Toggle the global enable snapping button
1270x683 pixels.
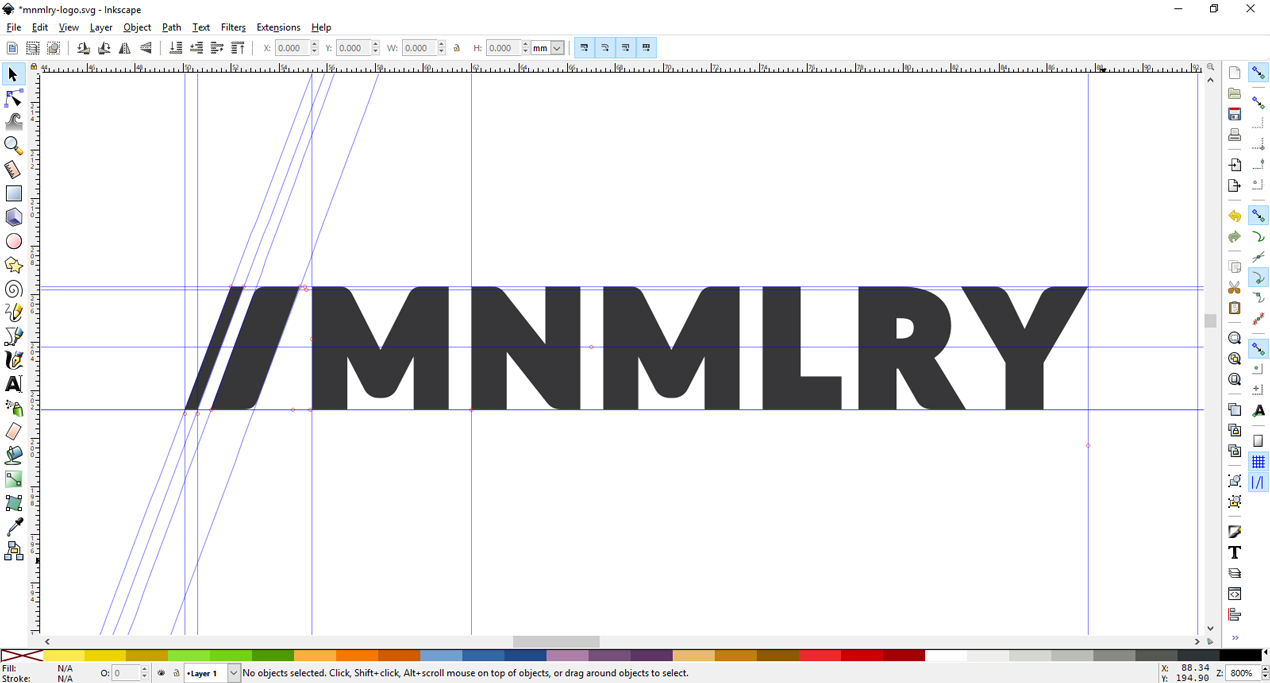coord(1258,73)
